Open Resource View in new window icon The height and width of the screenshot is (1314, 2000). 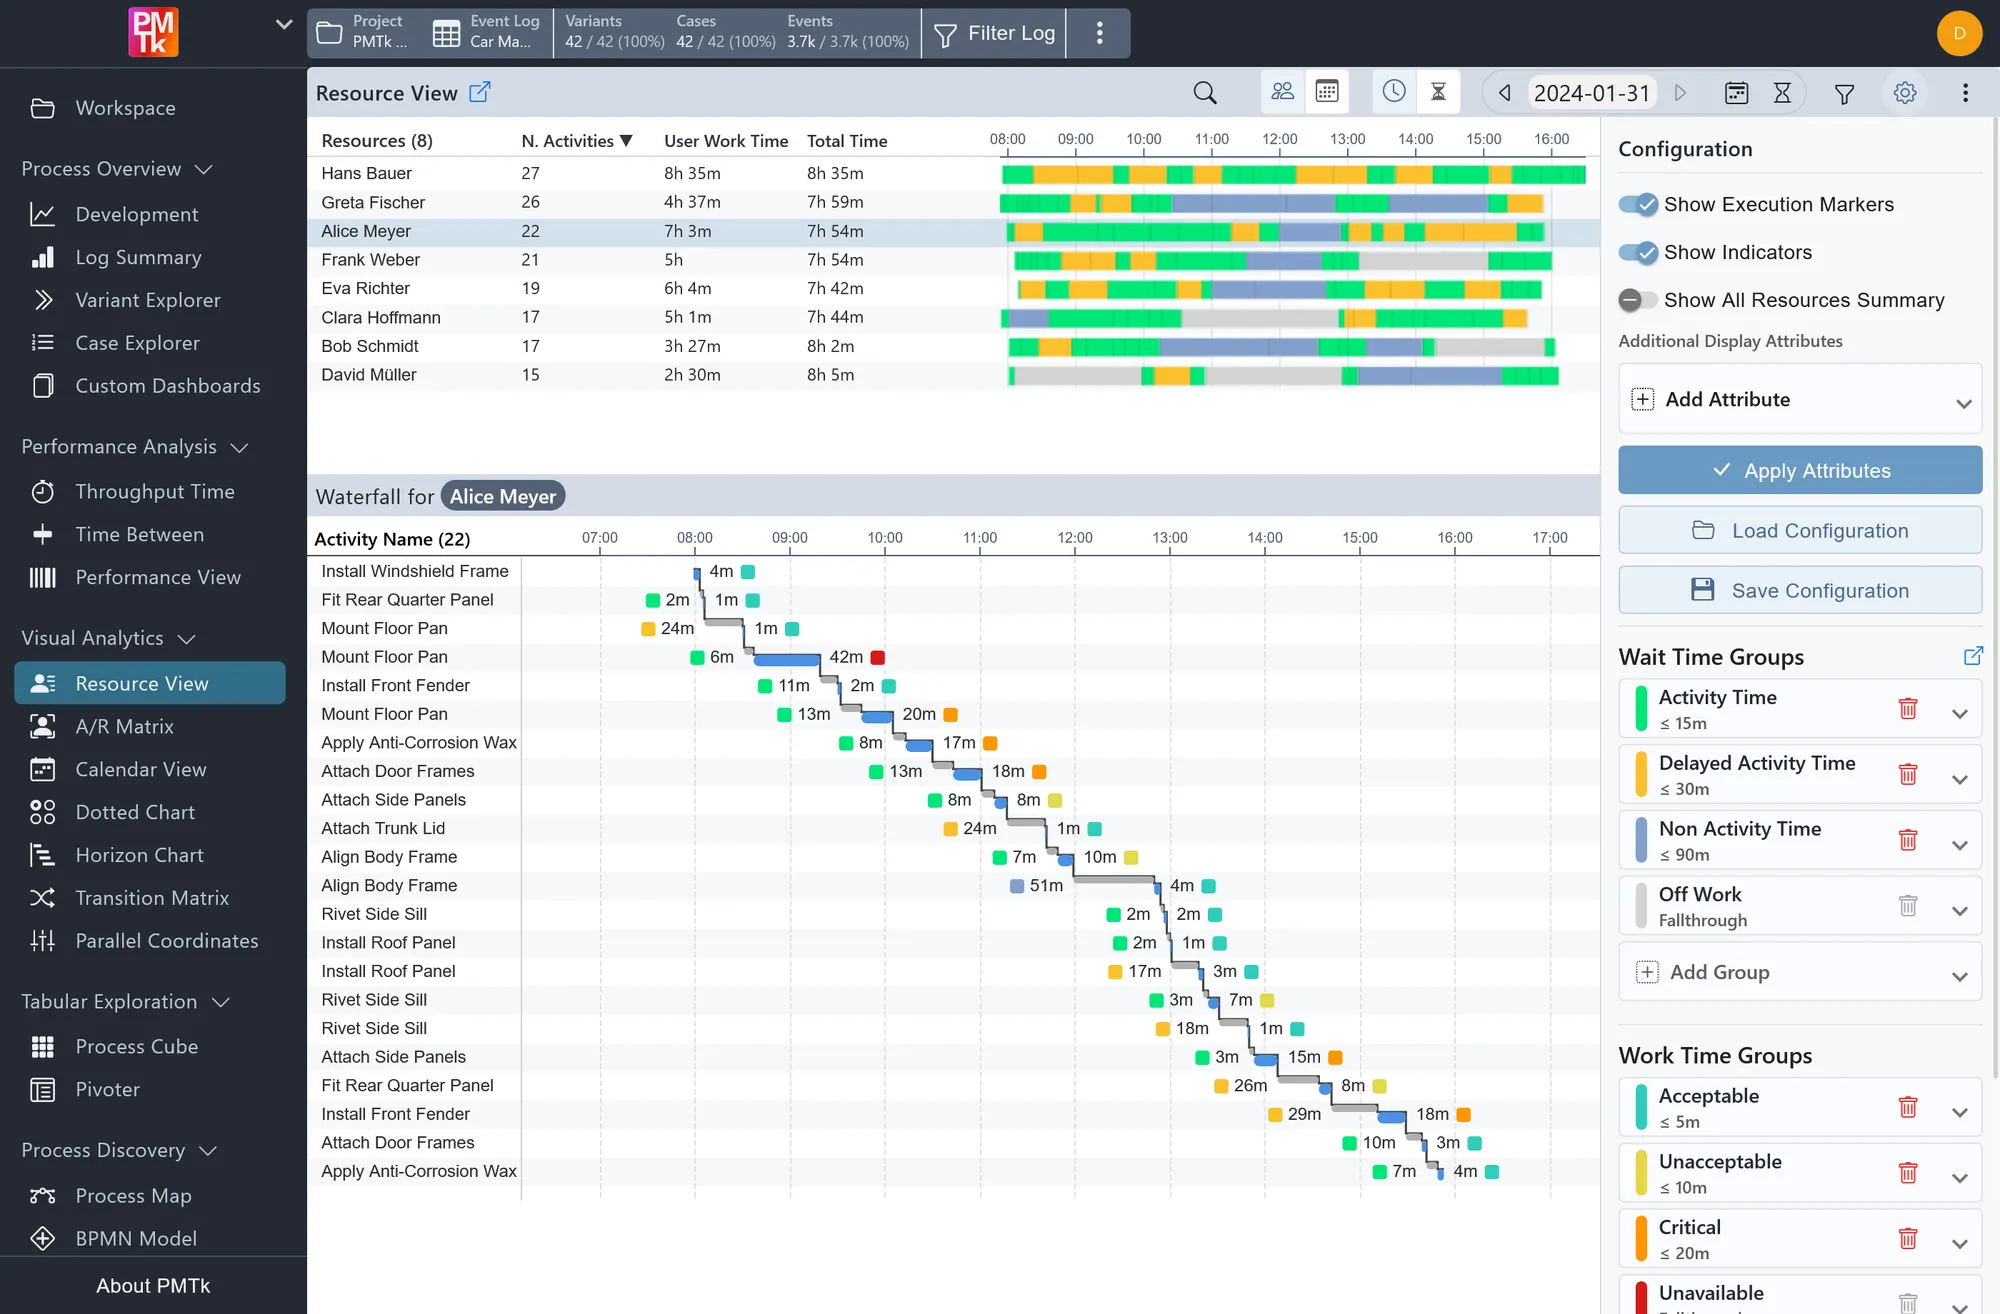pos(480,92)
